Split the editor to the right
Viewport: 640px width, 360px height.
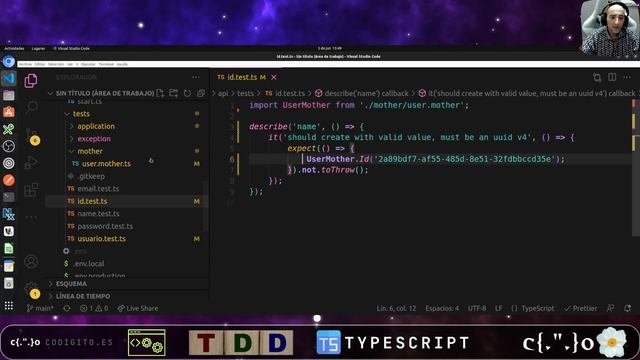coord(612,77)
